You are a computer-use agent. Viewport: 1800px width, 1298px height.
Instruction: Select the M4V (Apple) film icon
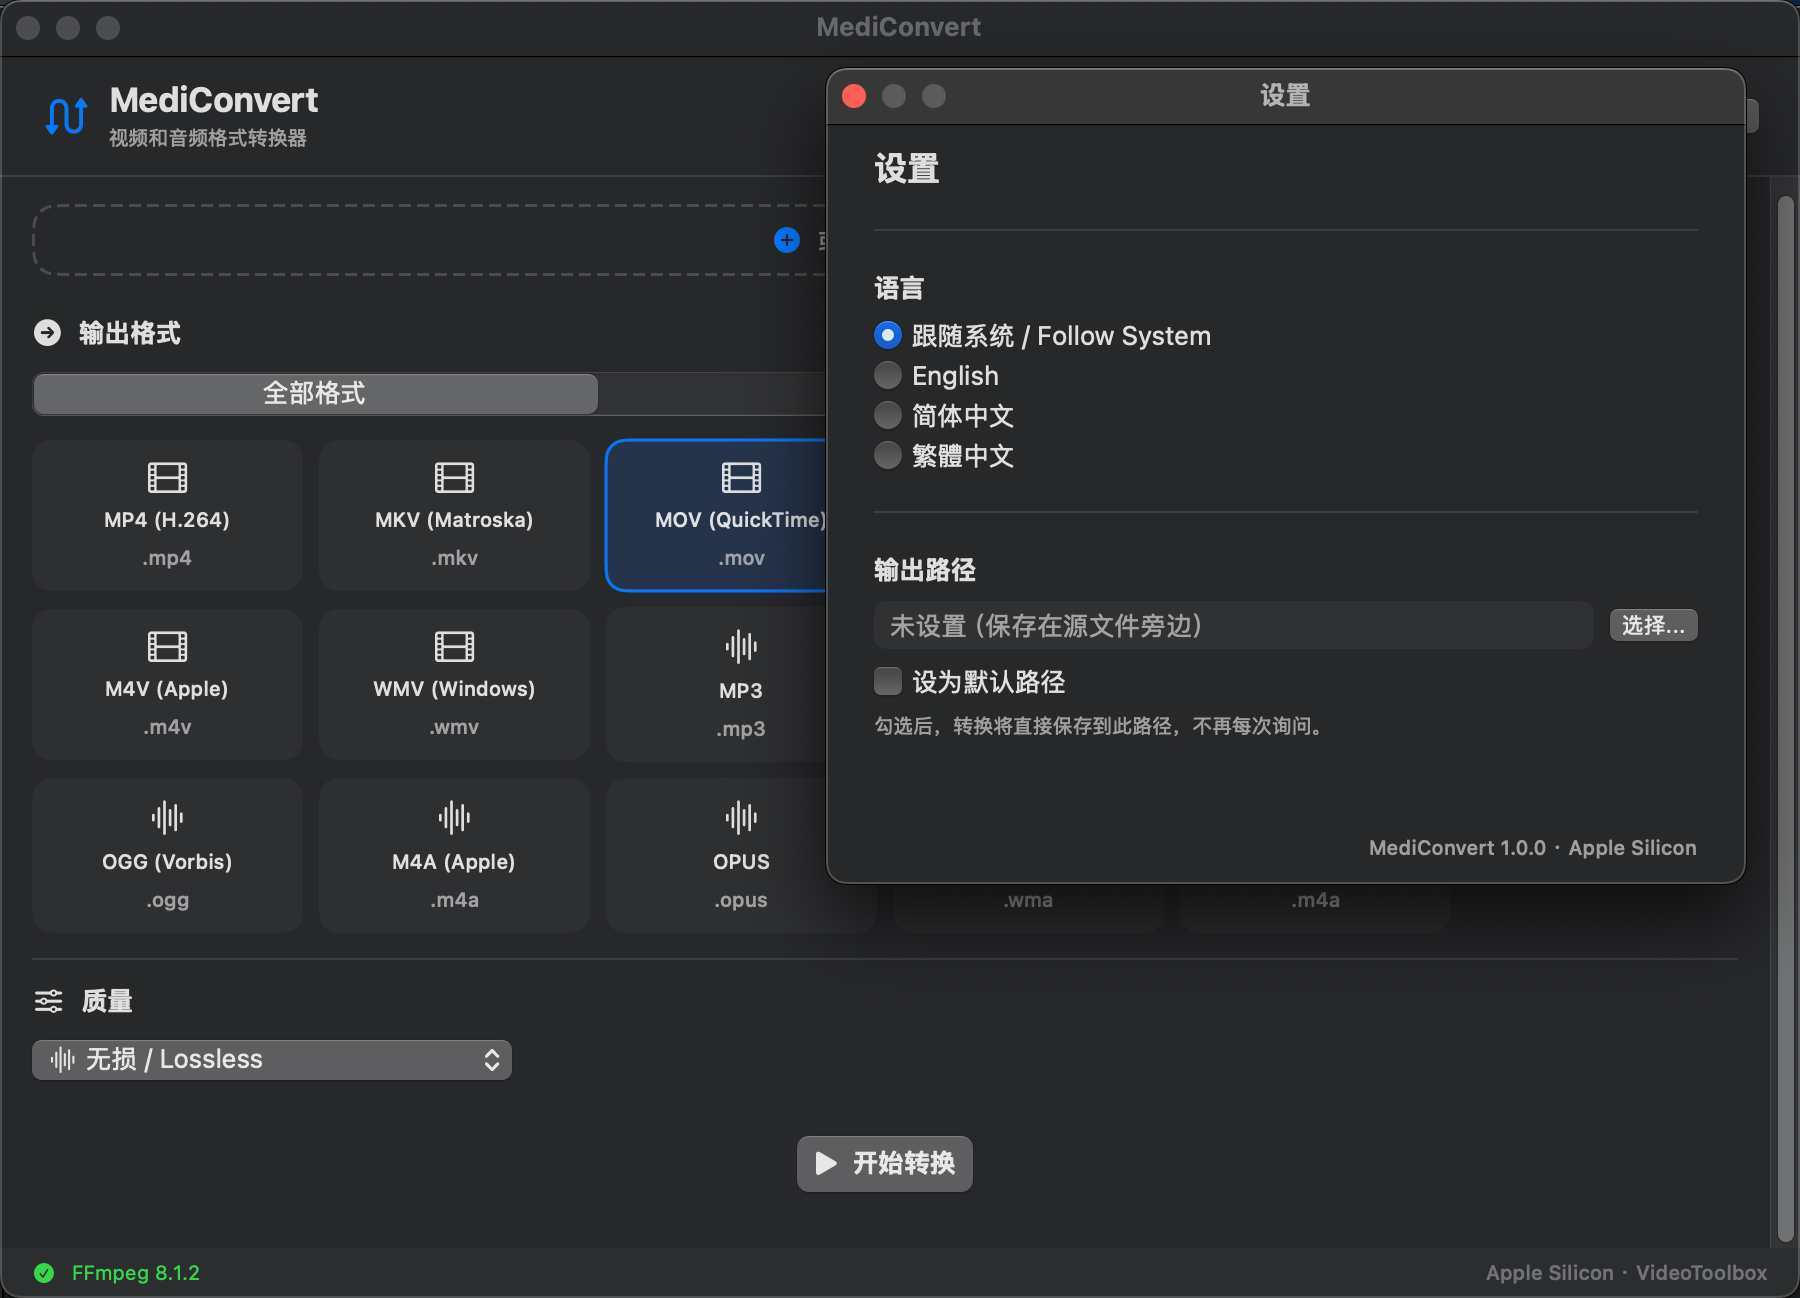click(x=167, y=647)
